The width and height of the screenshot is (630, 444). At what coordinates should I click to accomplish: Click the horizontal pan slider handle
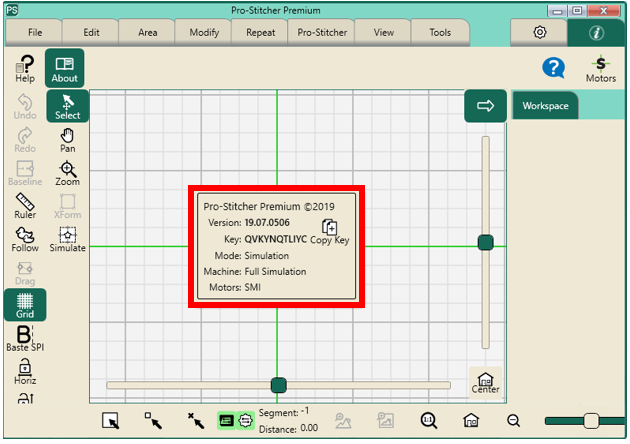pos(278,385)
